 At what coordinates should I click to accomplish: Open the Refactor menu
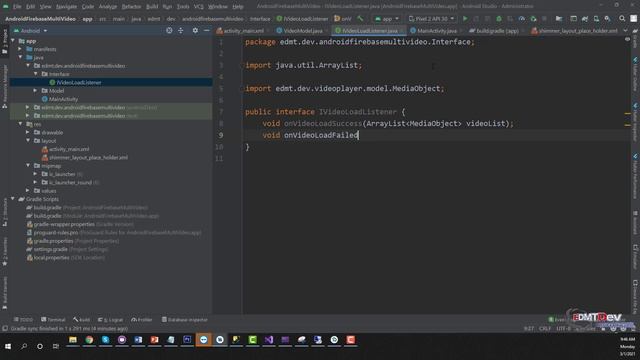click(131, 7)
